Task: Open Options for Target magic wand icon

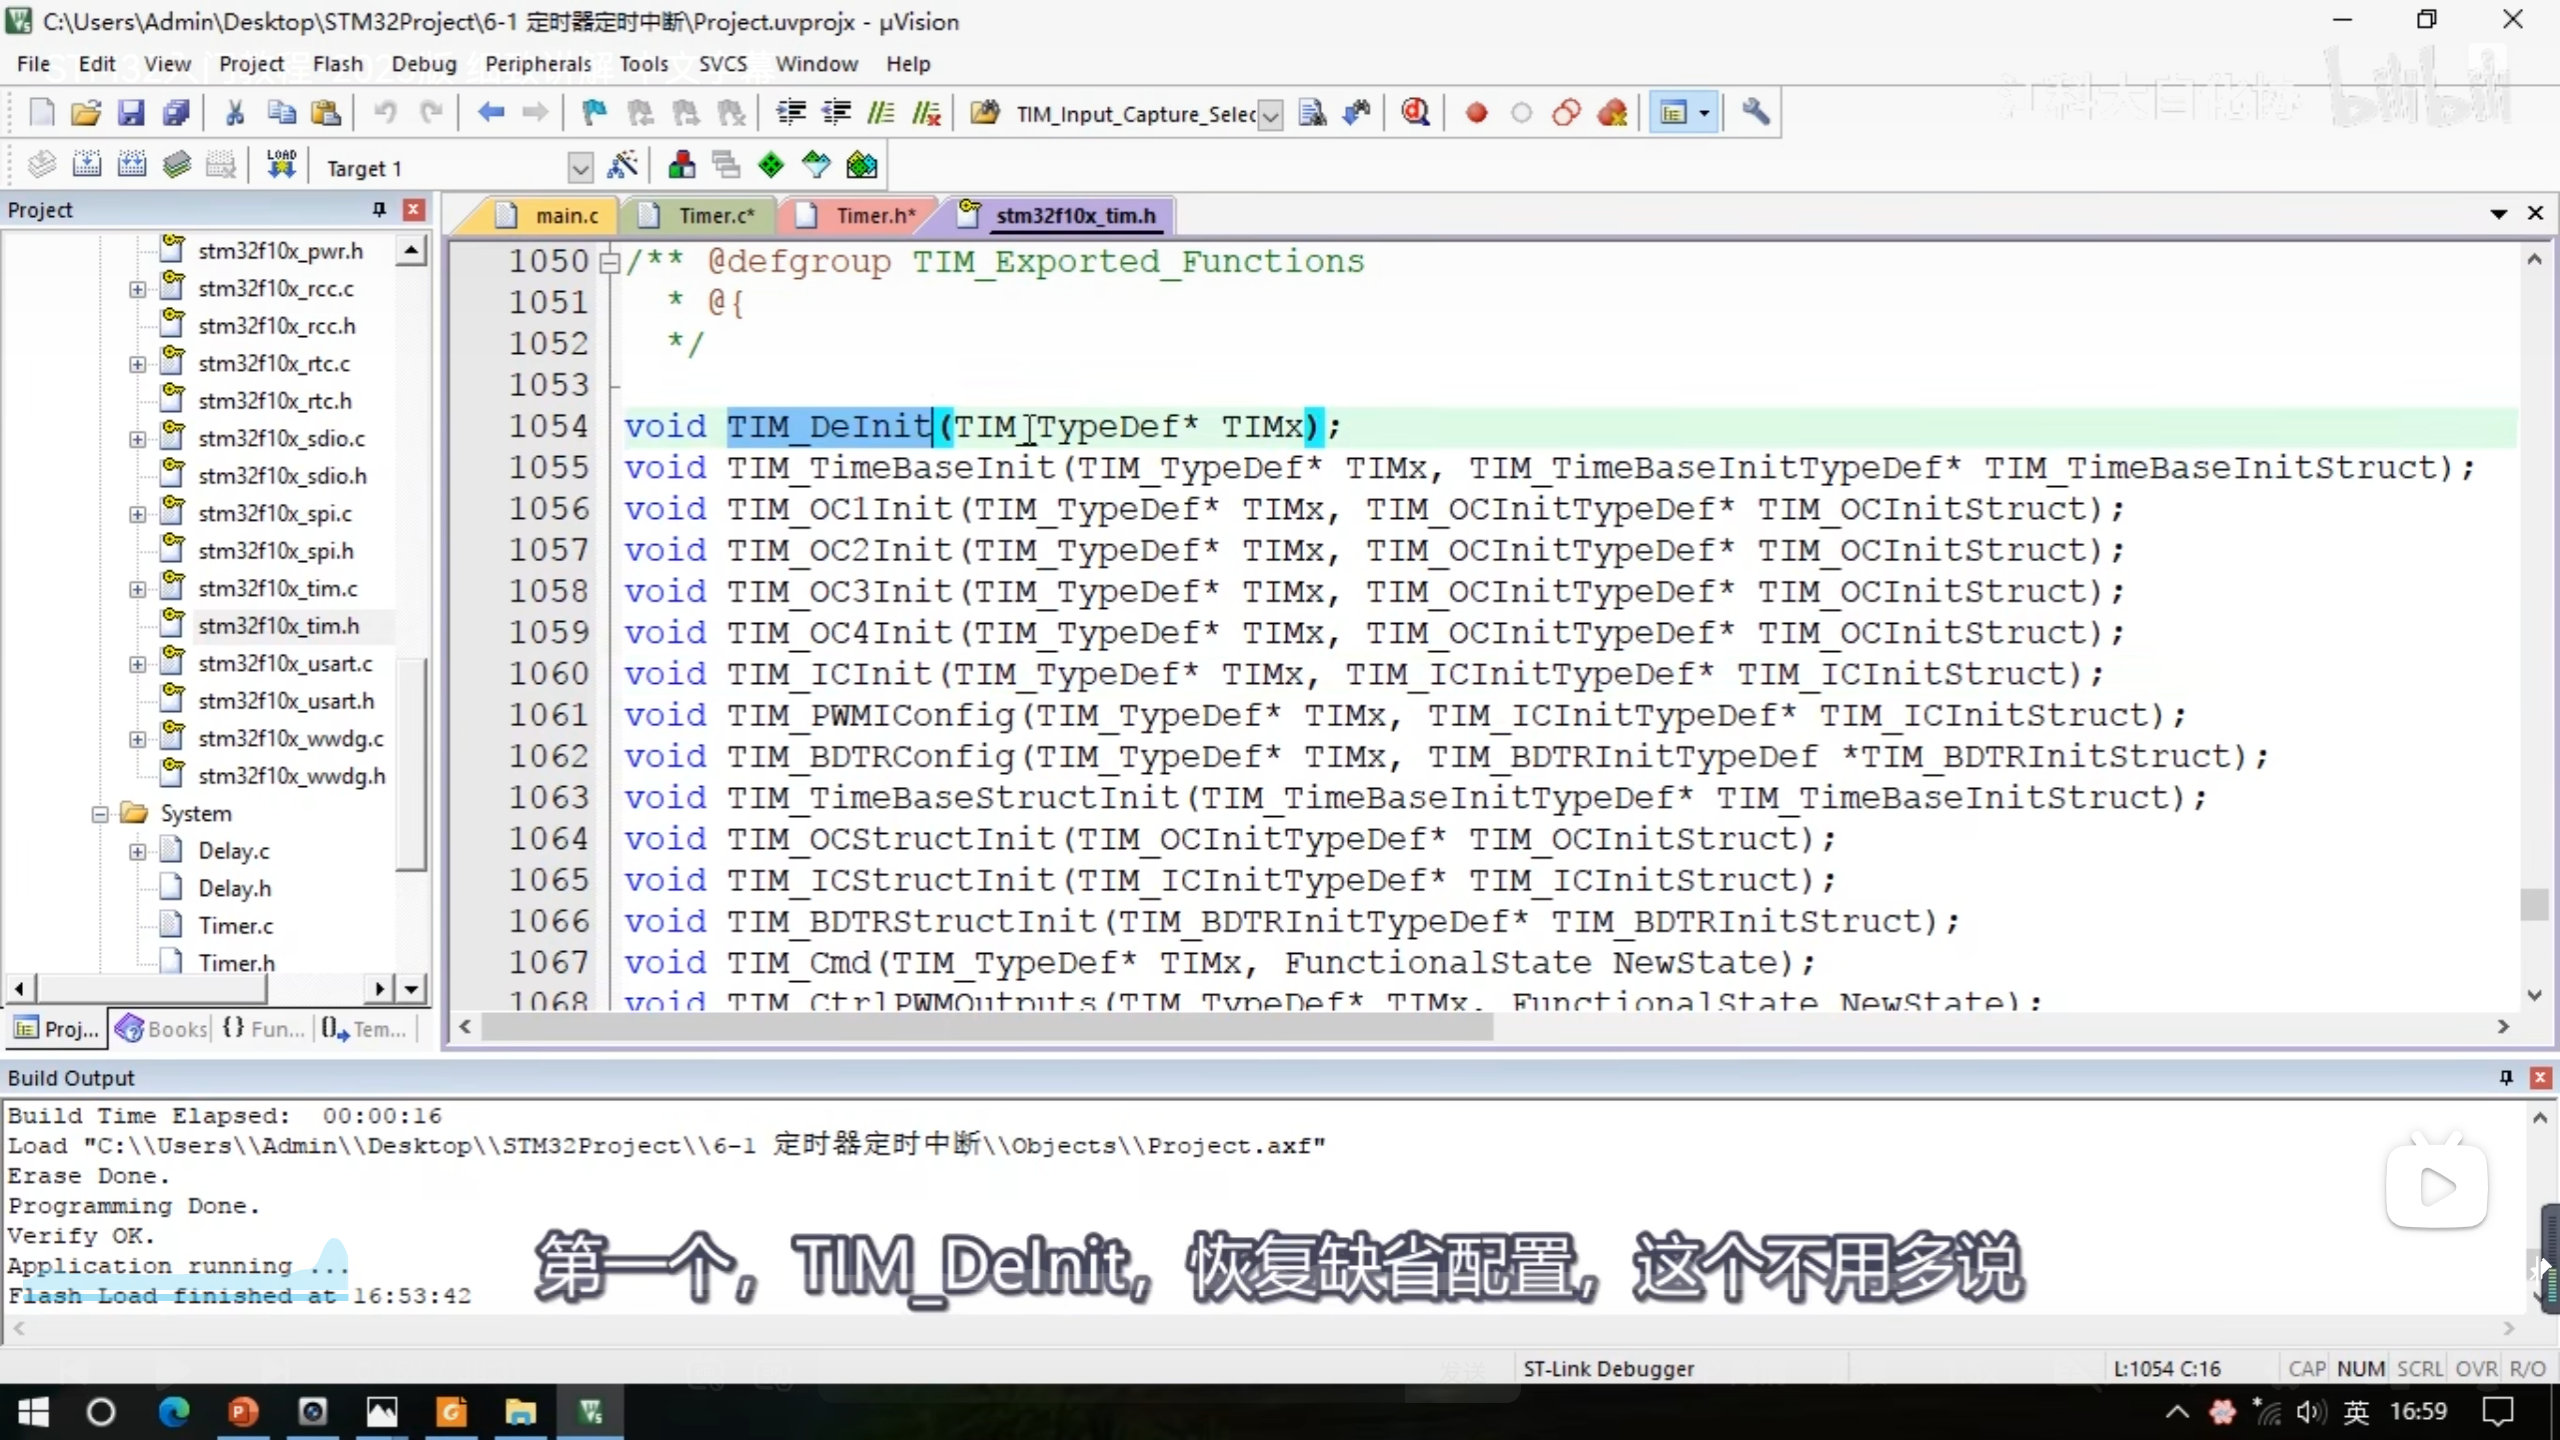Action: [x=622, y=166]
